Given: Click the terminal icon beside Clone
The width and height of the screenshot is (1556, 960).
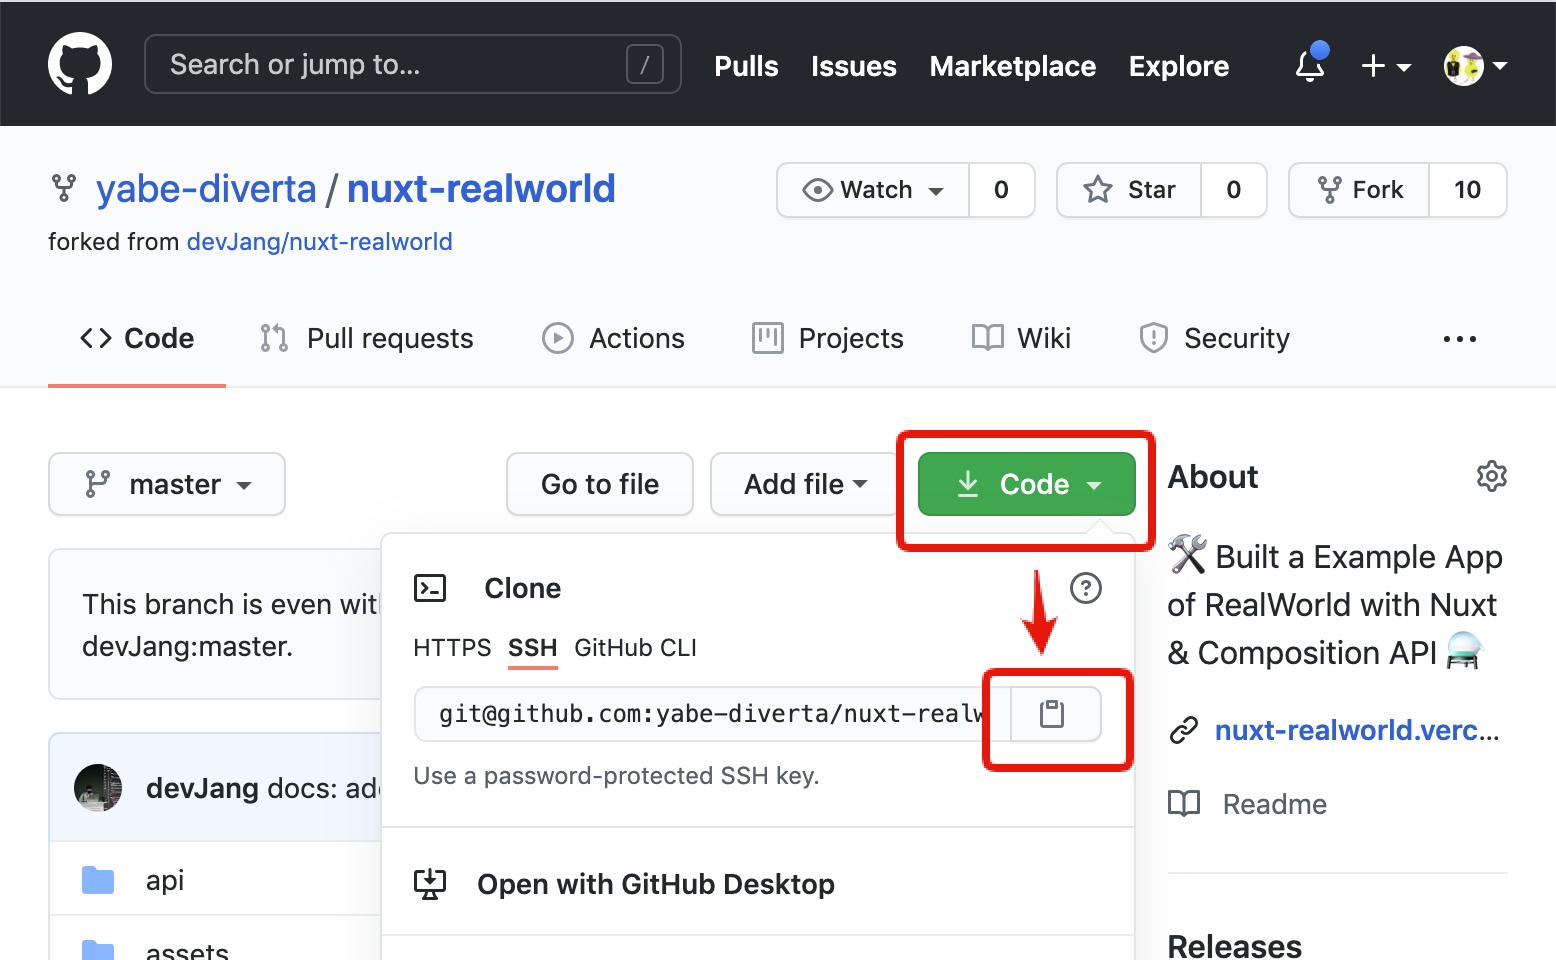Looking at the screenshot, I should [430, 588].
